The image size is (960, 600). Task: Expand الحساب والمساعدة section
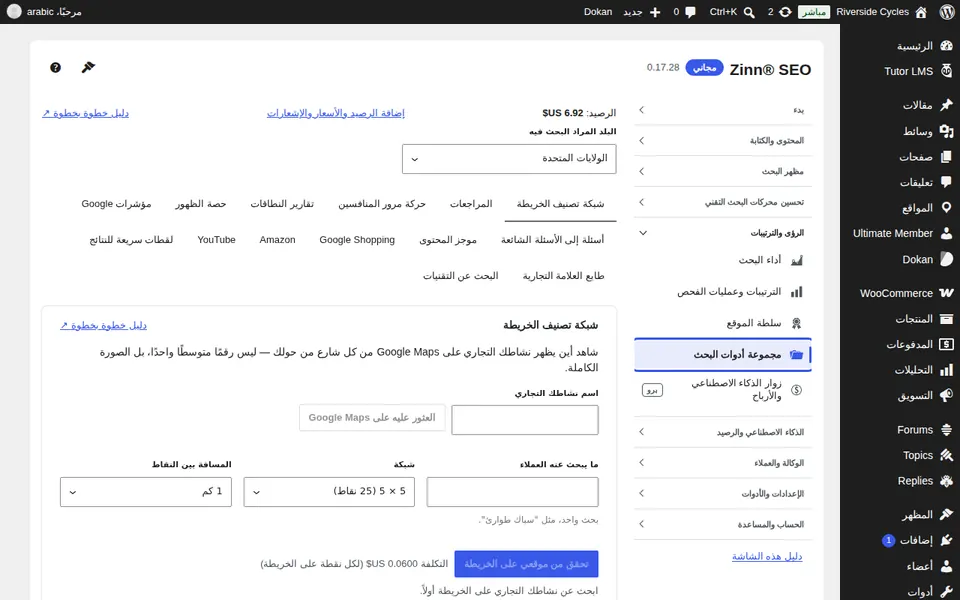(723, 524)
